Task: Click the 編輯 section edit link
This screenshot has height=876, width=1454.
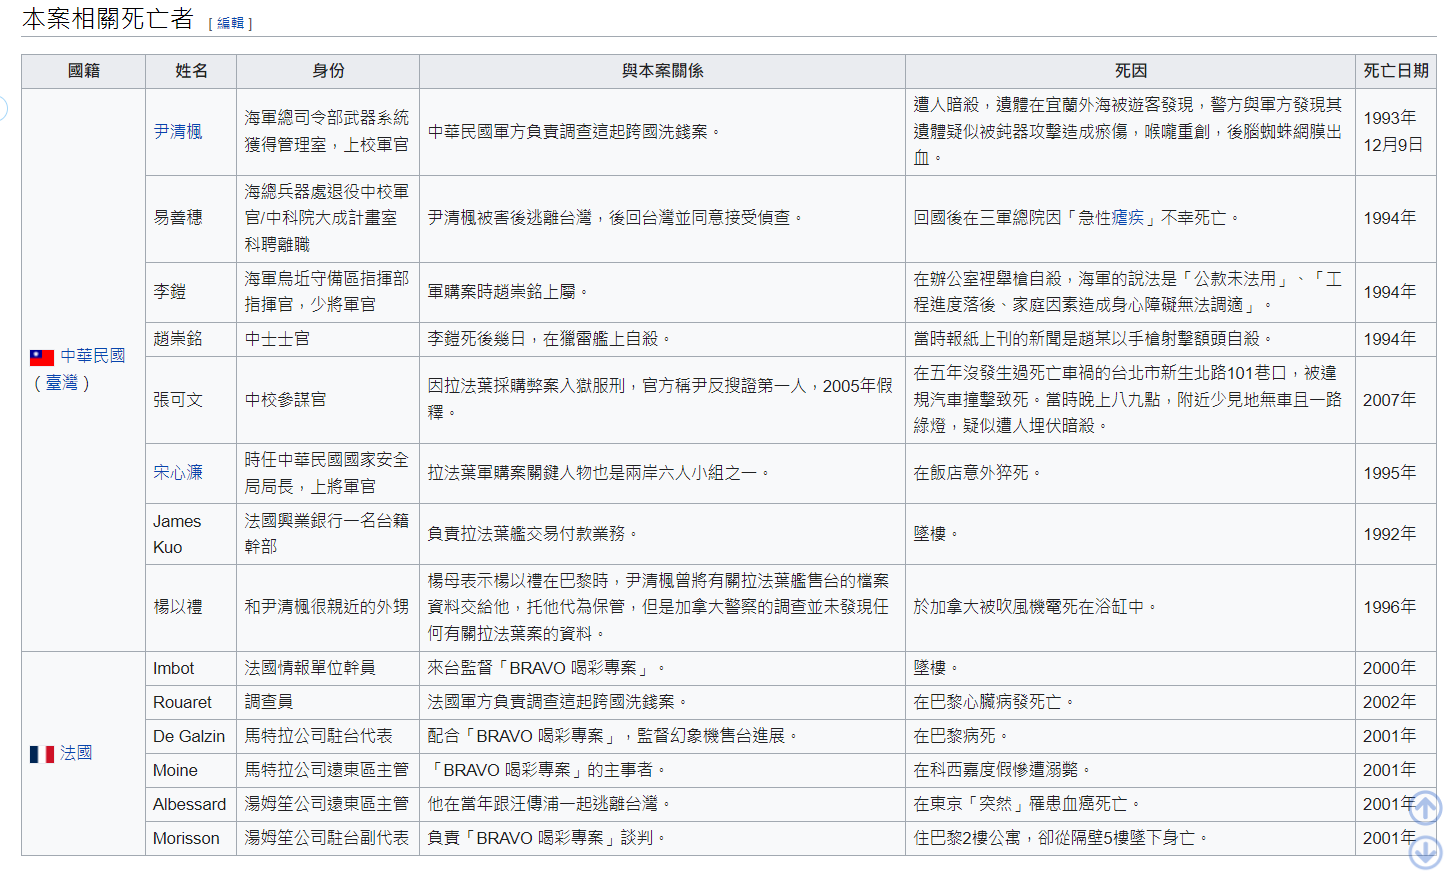Action: click(230, 23)
